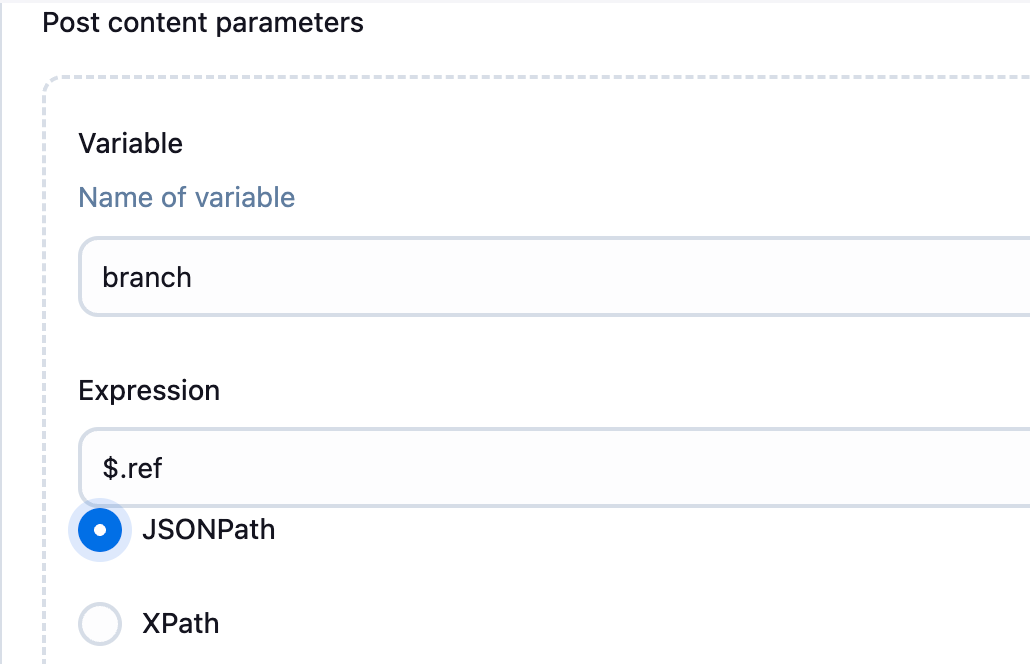Click the "Expression" field label
This screenshot has height=664, width=1030.
pos(149,390)
